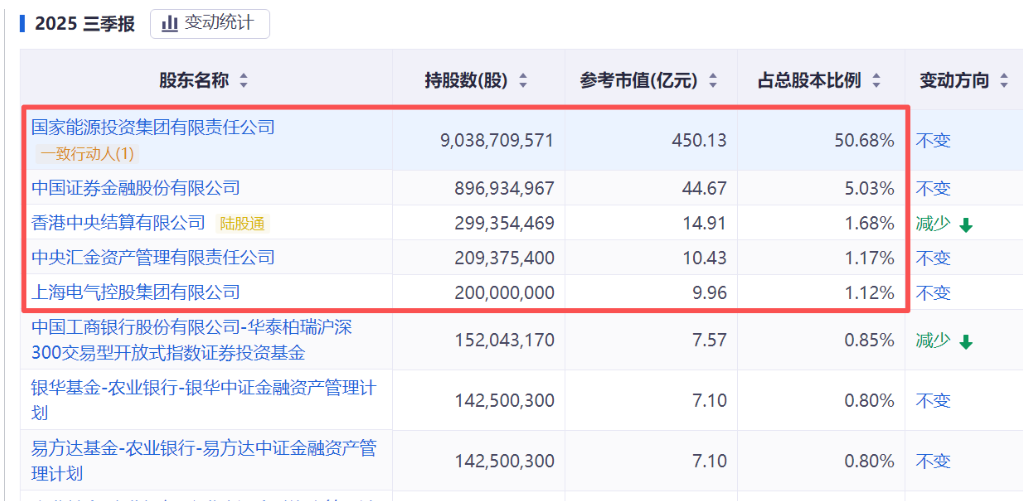1023x501 pixels.
Task: Open 香港中央结算有限公司 link
Action: (118, 222)
